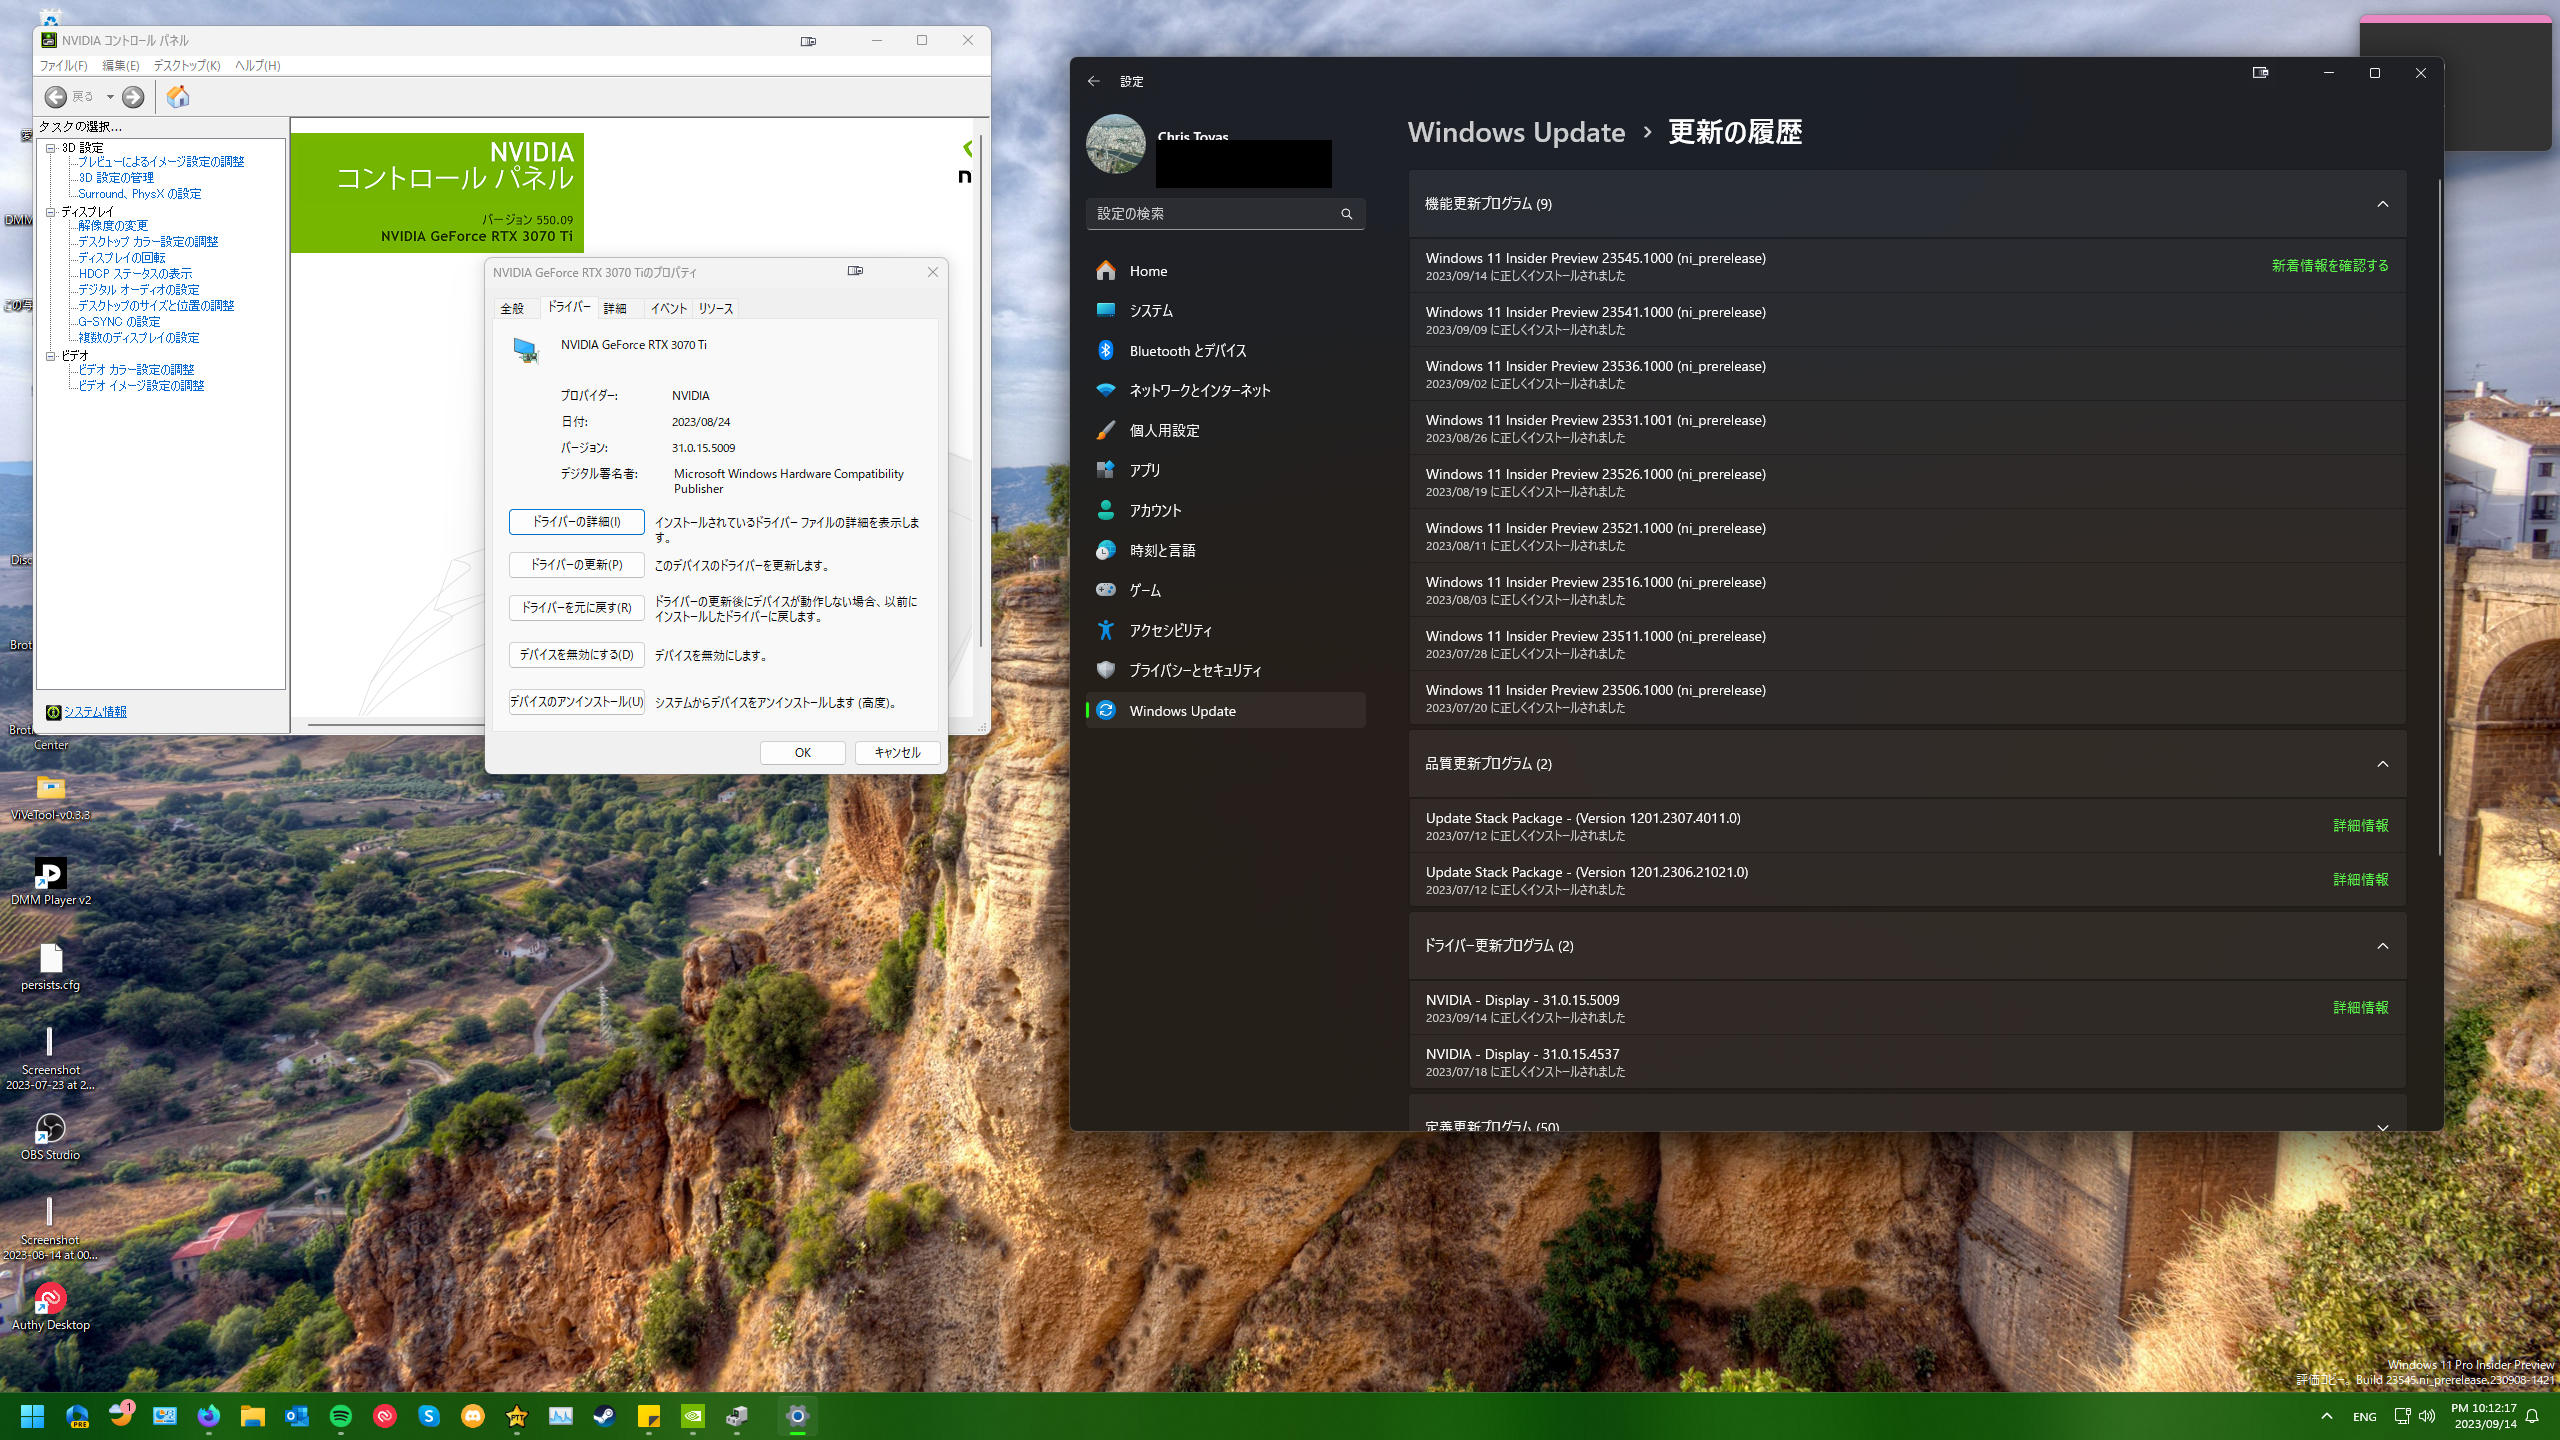This screenshot has width=2560, height=1440.
Task: Open 詳細情報 for NVIDIA Display 31.0.15.5009
Action: 2361,1008
